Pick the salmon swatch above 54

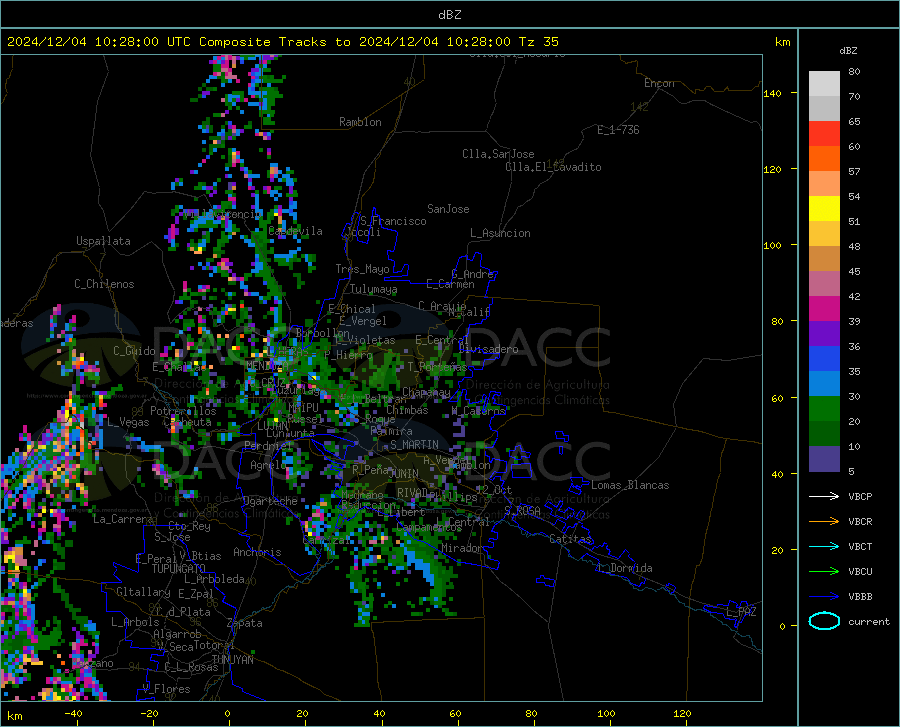pyautogui.click(x=824, y=184)
